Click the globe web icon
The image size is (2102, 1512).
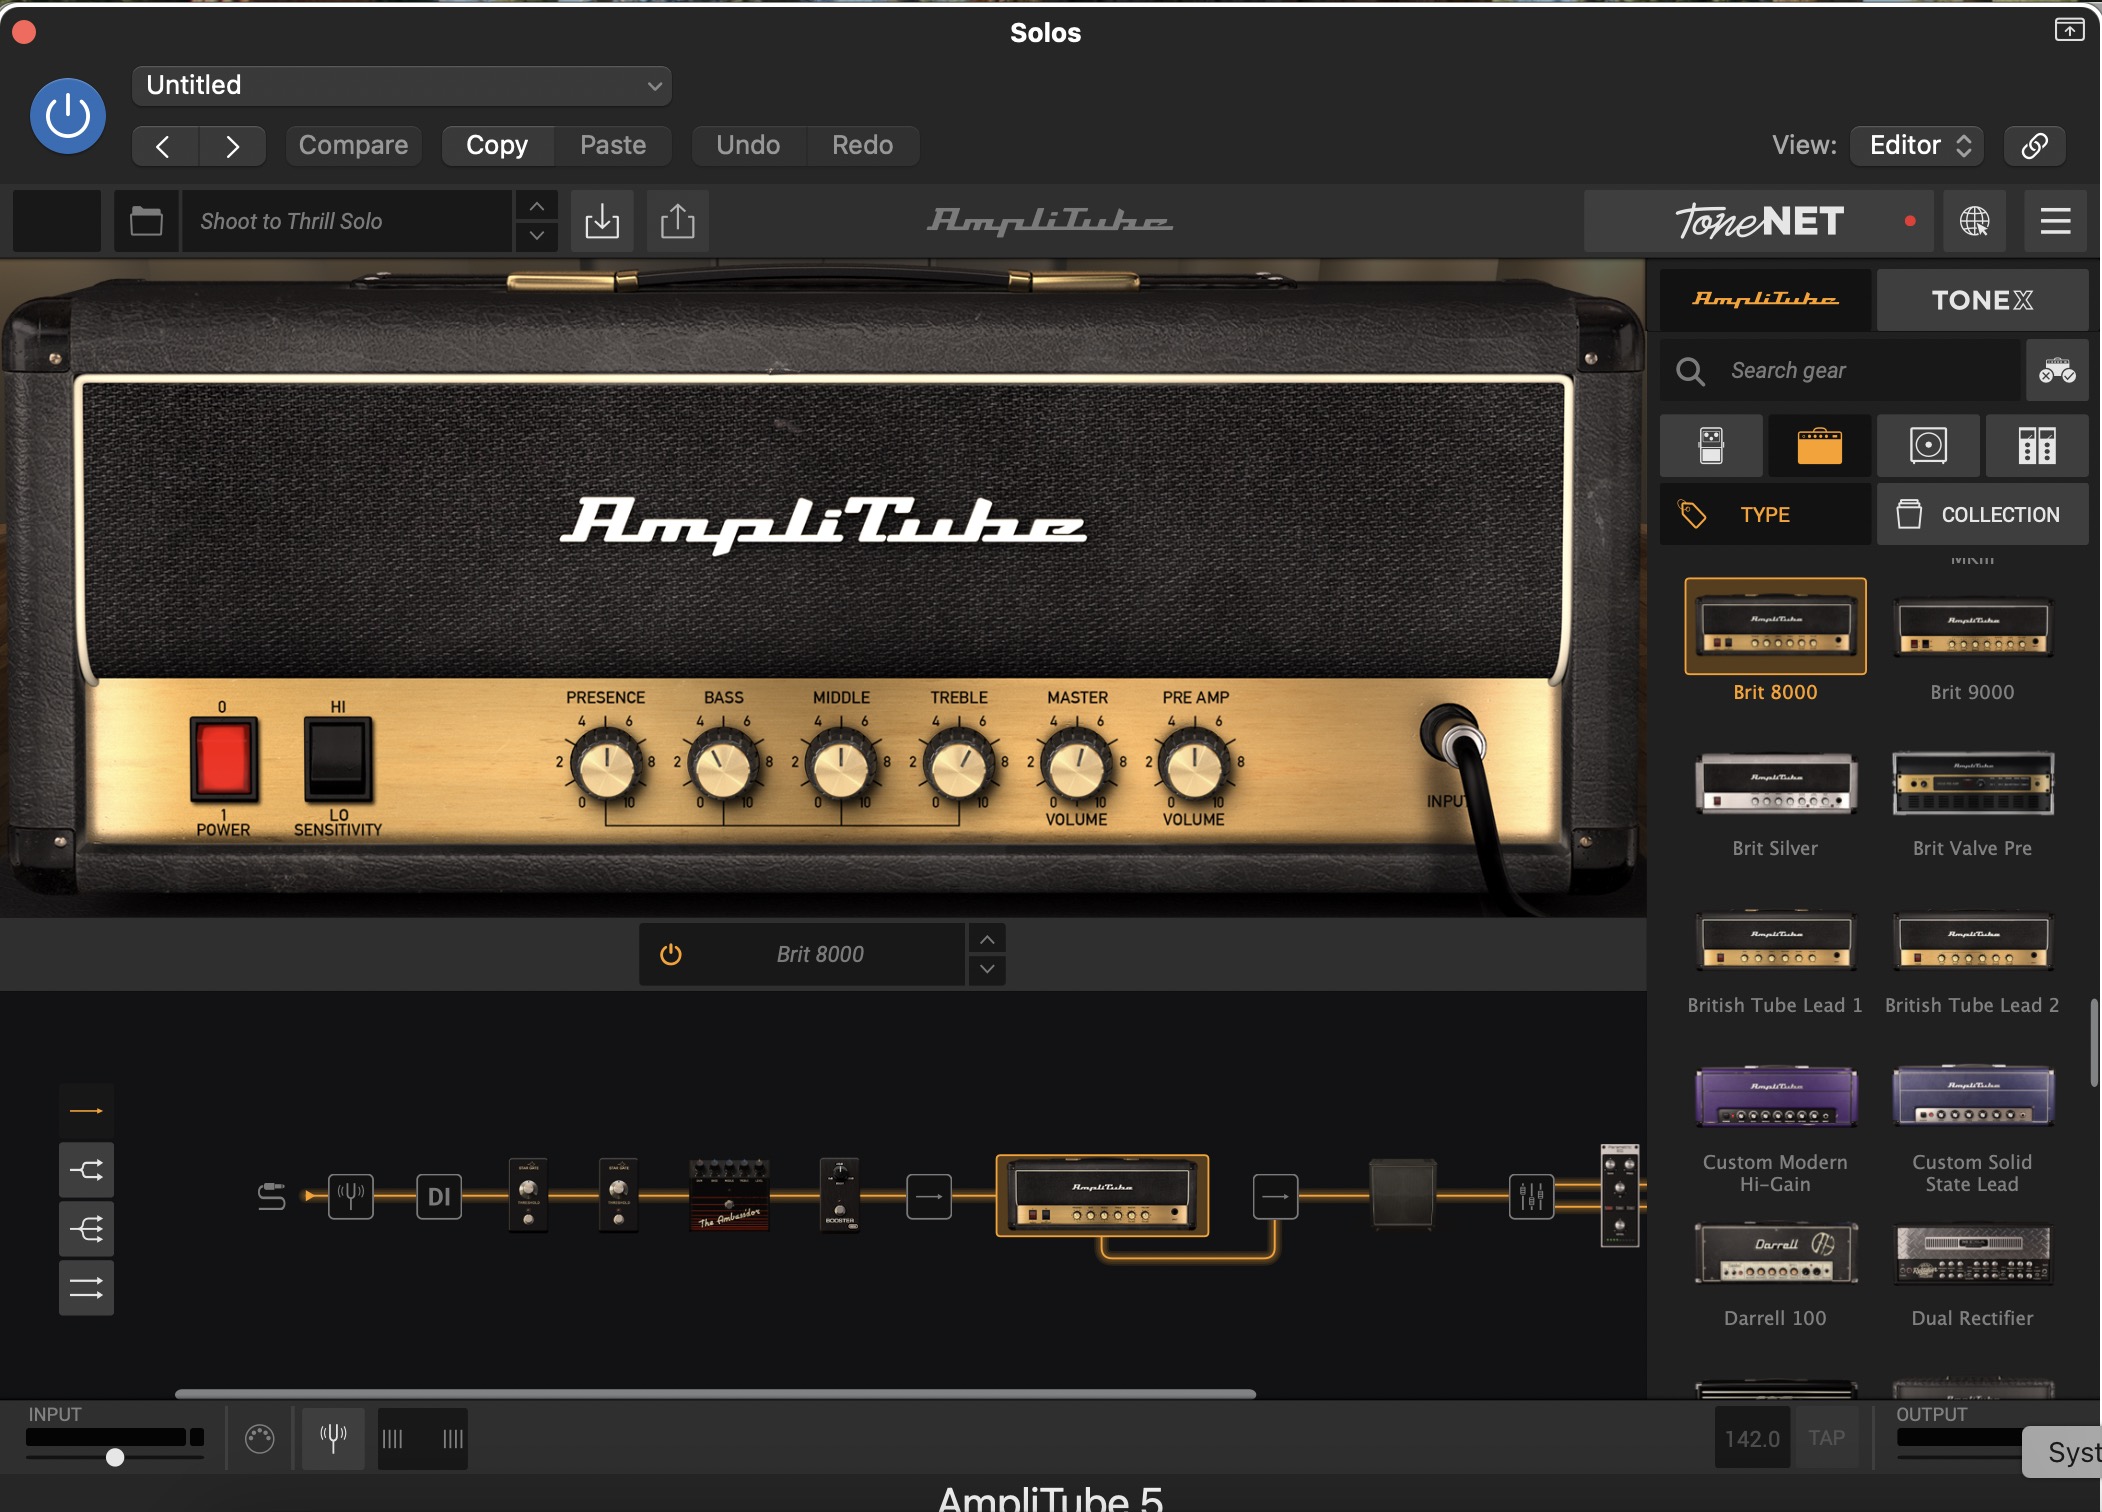1974,221
